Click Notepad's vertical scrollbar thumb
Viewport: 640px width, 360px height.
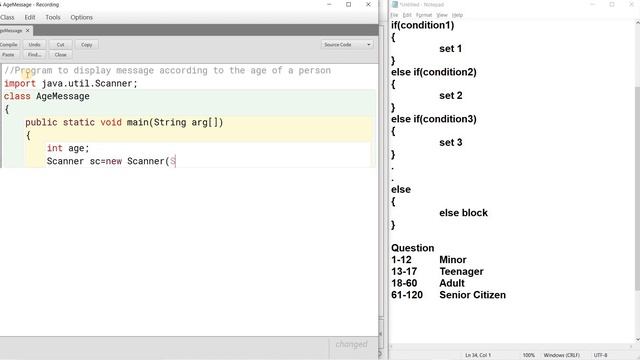[x=637, y=188]
